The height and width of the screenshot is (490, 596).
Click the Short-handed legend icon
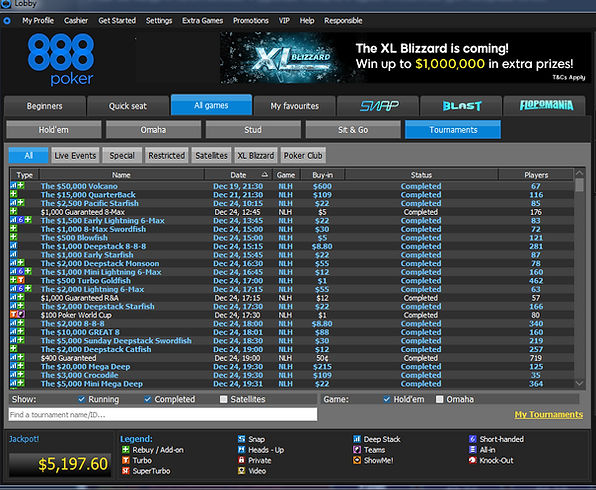(472, 439)
